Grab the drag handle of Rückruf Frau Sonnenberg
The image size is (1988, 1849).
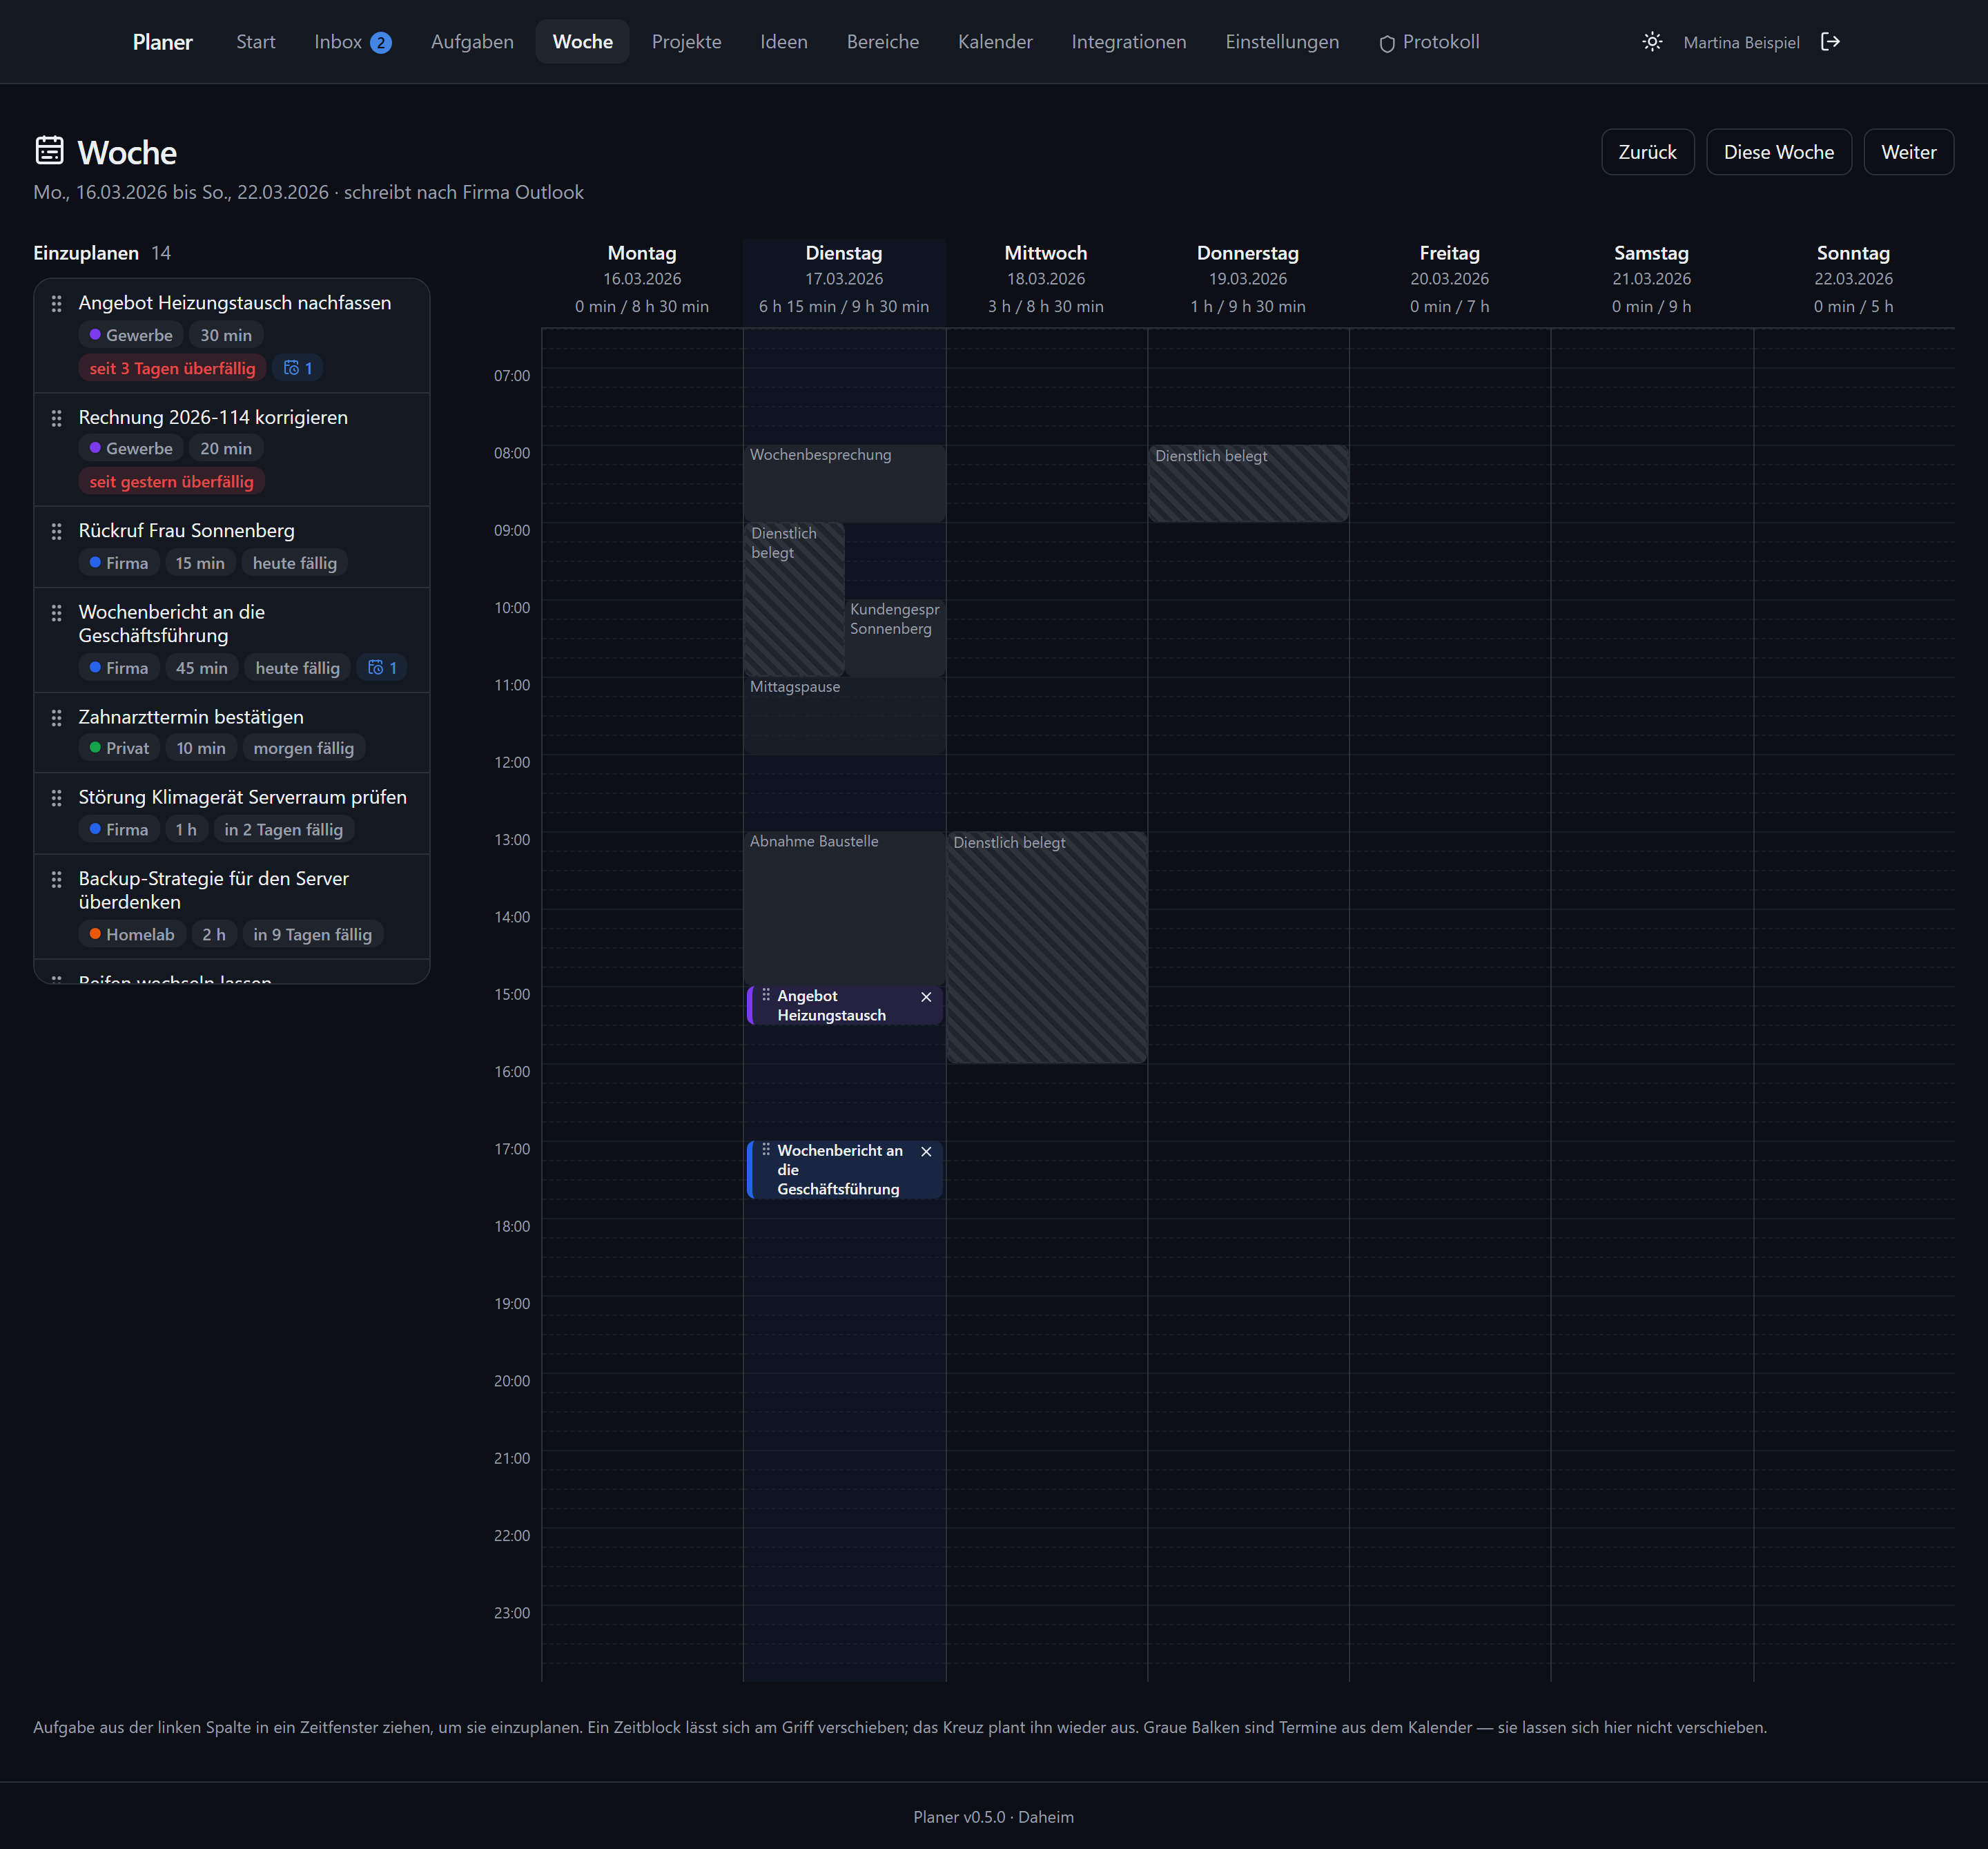click(57, 531)
